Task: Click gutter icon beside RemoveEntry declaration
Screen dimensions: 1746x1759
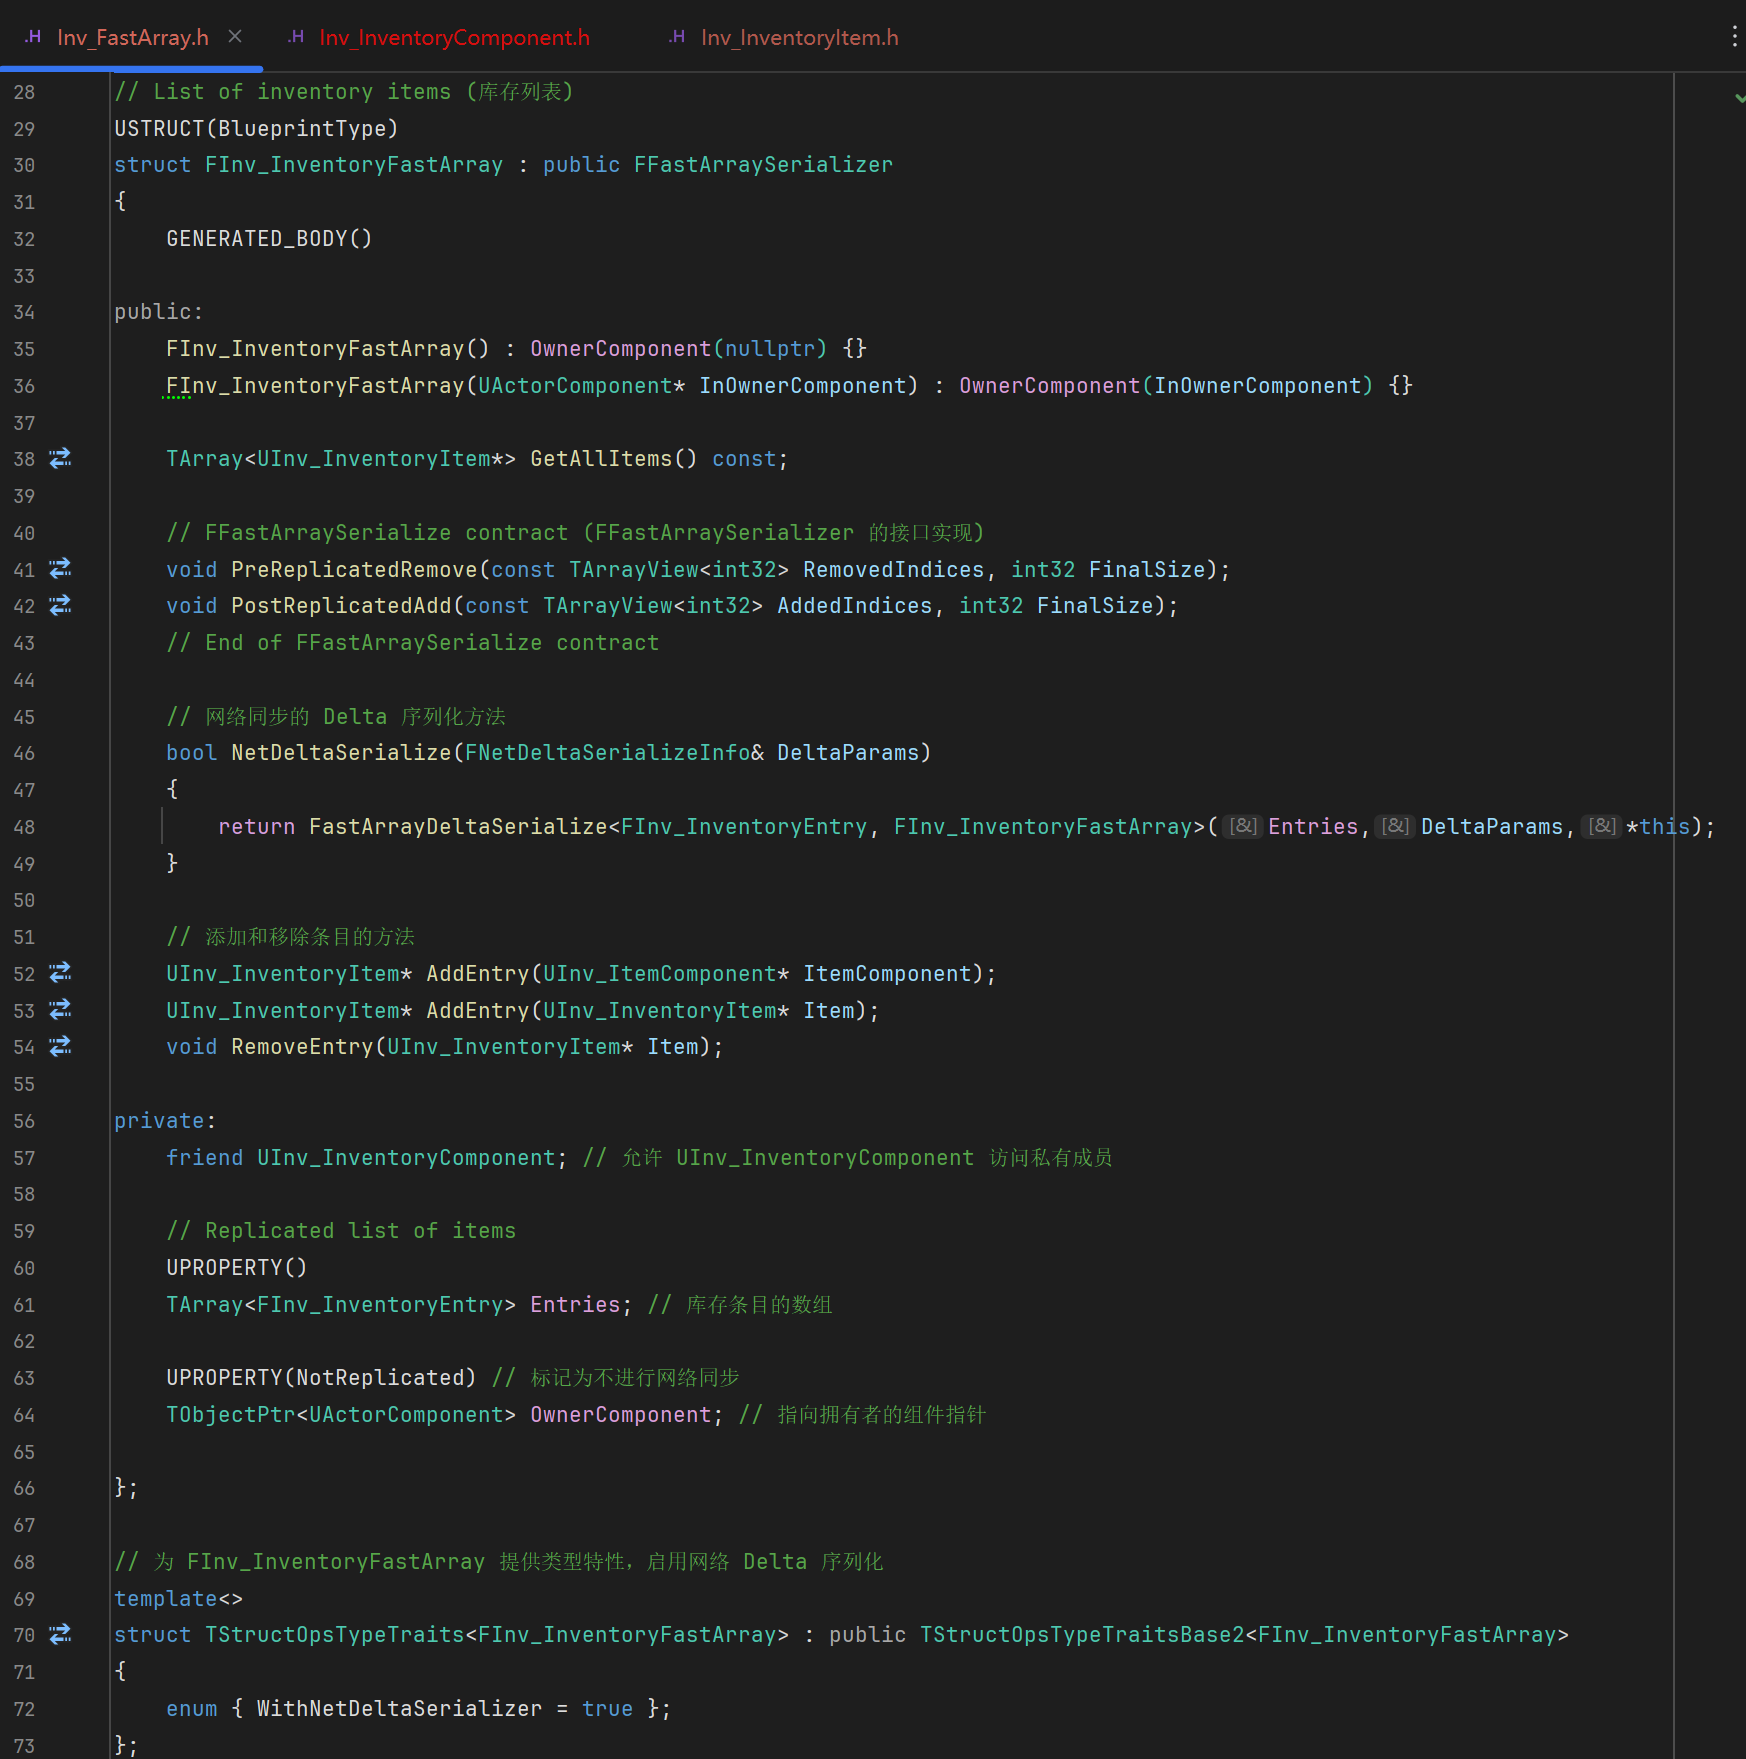Action: (x=60, y=1046)
